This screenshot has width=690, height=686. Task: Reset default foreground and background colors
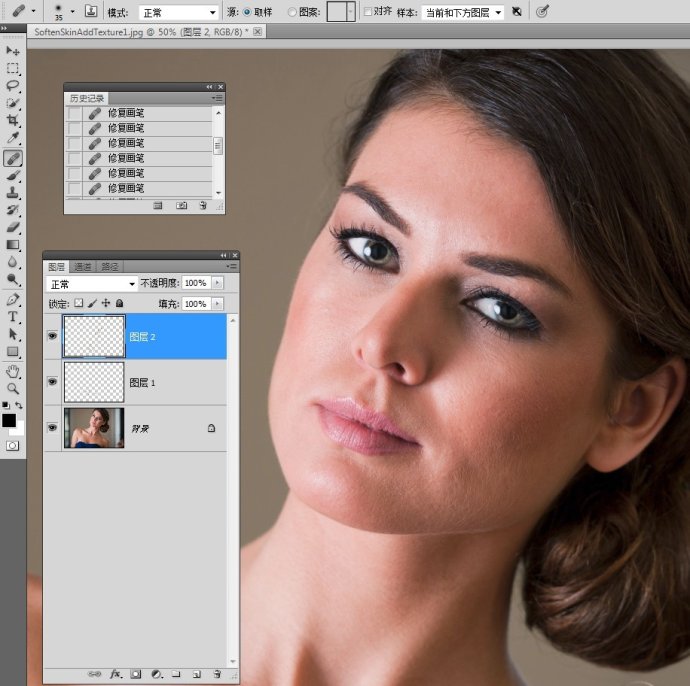(x=6, y=405)
